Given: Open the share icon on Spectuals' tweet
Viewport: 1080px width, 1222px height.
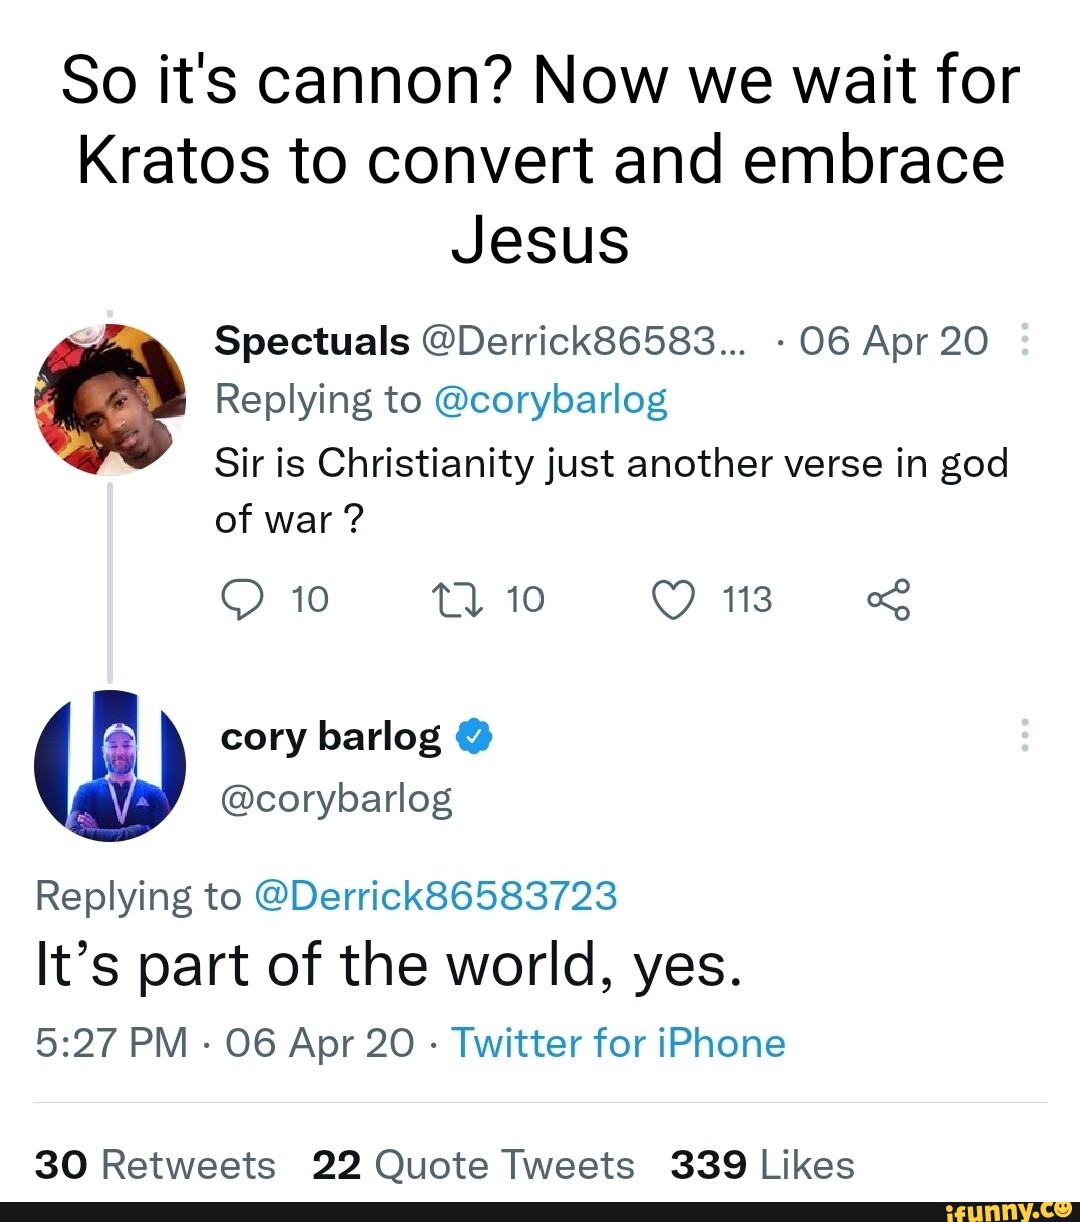Looking at the screenshot, I should (x=889, y=599).
